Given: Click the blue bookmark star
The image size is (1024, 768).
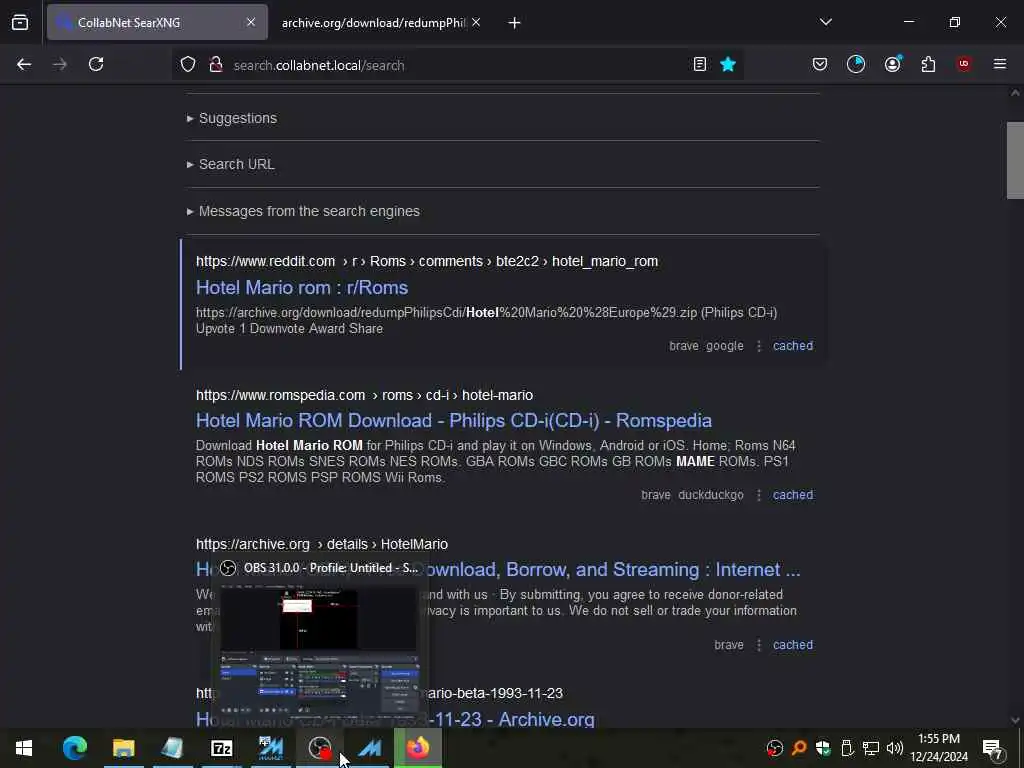Looking at the screenshot, I should [x=728, y=64].
